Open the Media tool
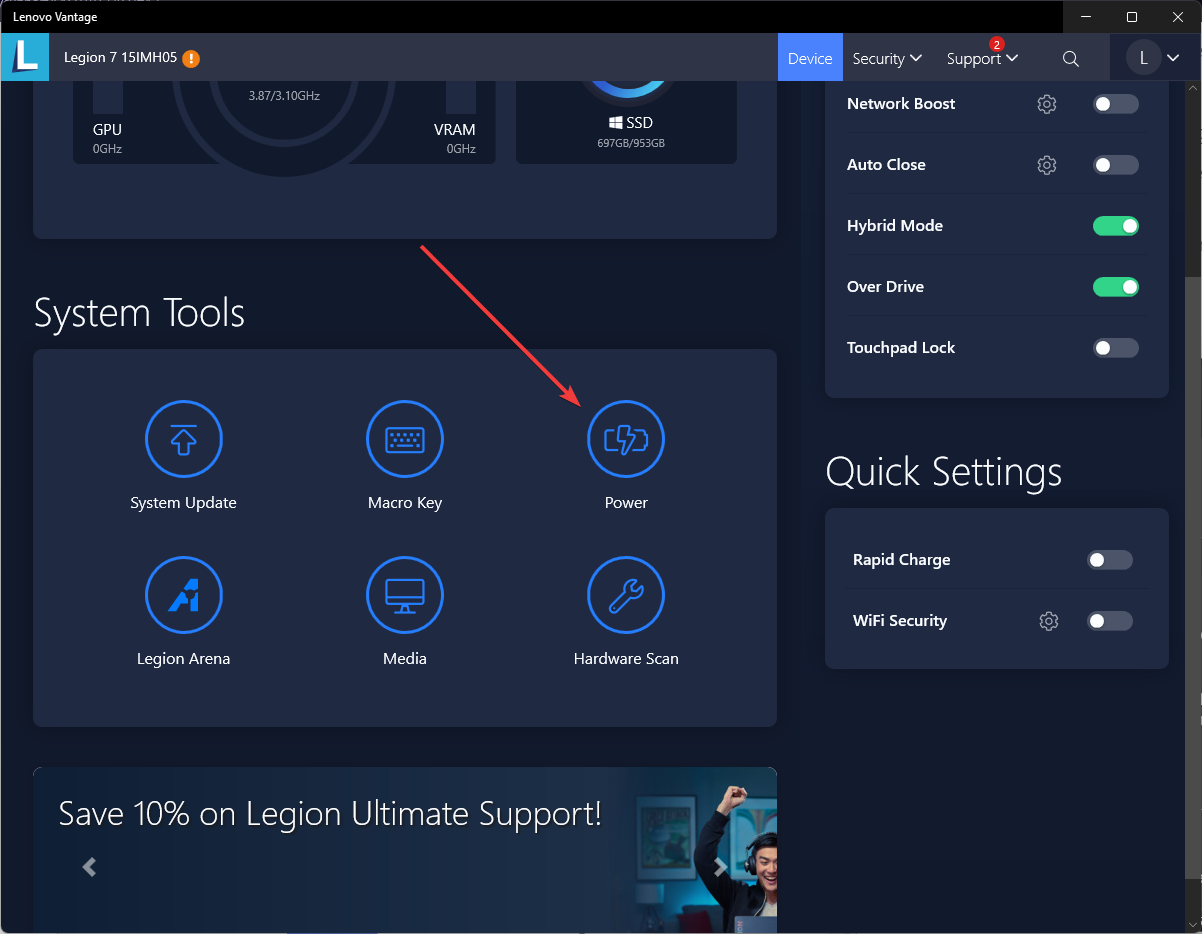 click(x=405, y=595)
